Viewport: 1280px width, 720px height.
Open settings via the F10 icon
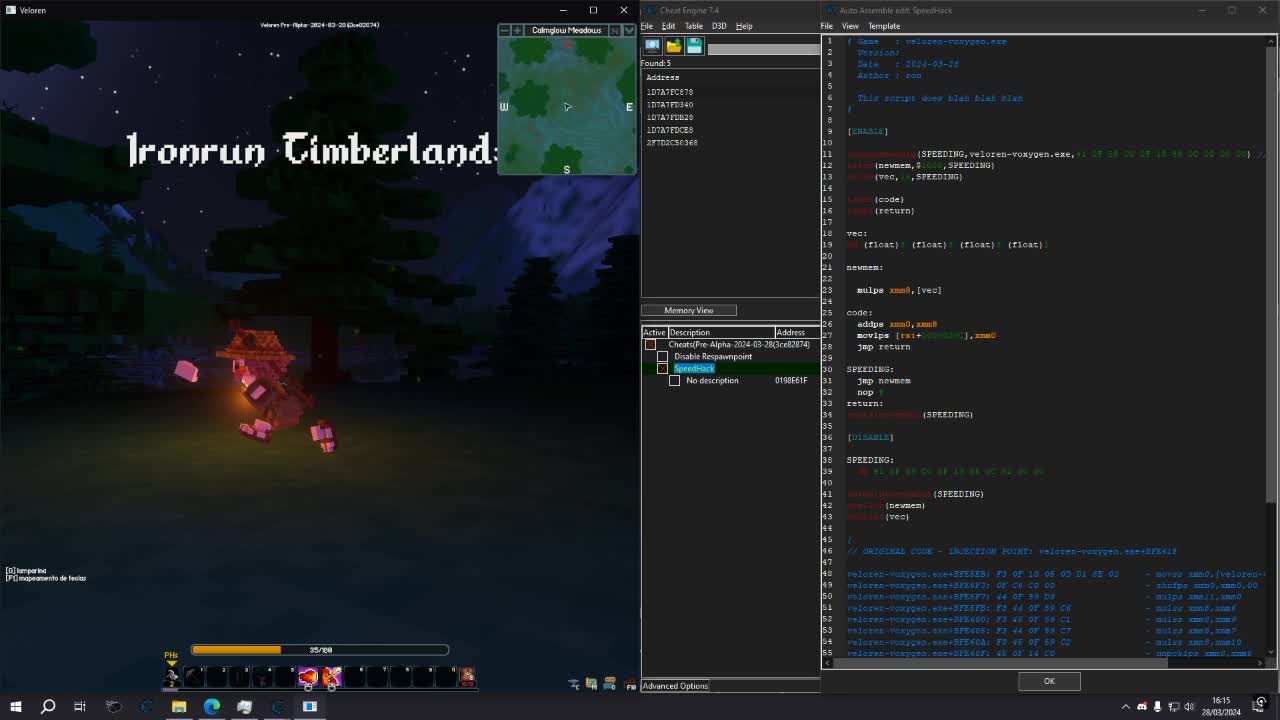coord(628,683)
